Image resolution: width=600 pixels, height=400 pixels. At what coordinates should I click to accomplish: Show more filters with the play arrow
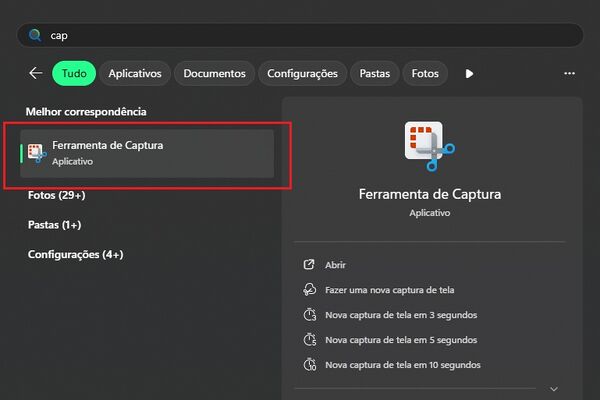pyautogui.click(x=469, y=73)
